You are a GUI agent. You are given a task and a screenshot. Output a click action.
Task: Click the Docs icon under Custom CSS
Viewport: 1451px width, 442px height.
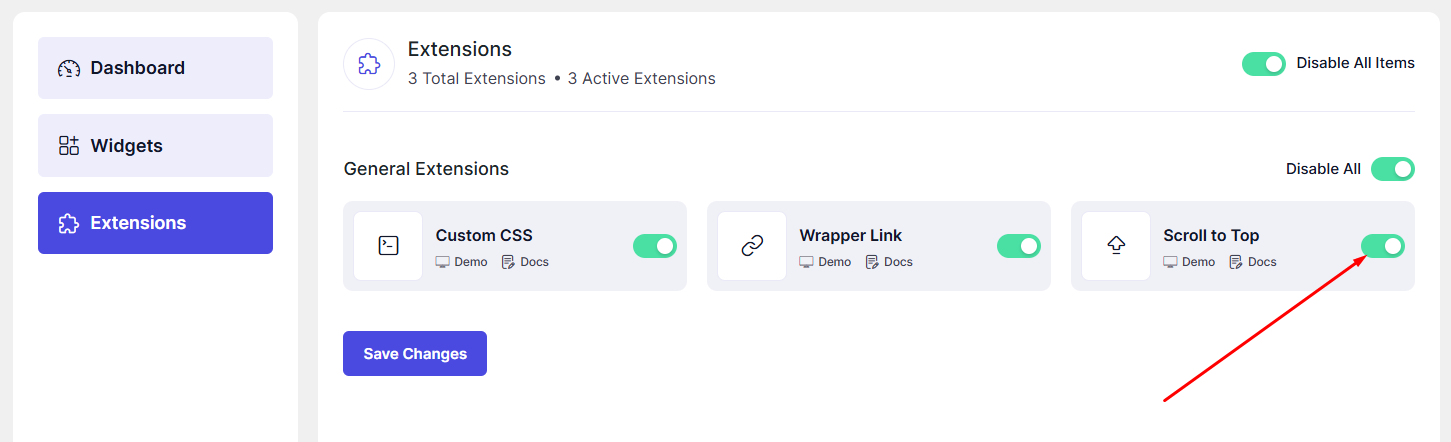click(508, 262)
